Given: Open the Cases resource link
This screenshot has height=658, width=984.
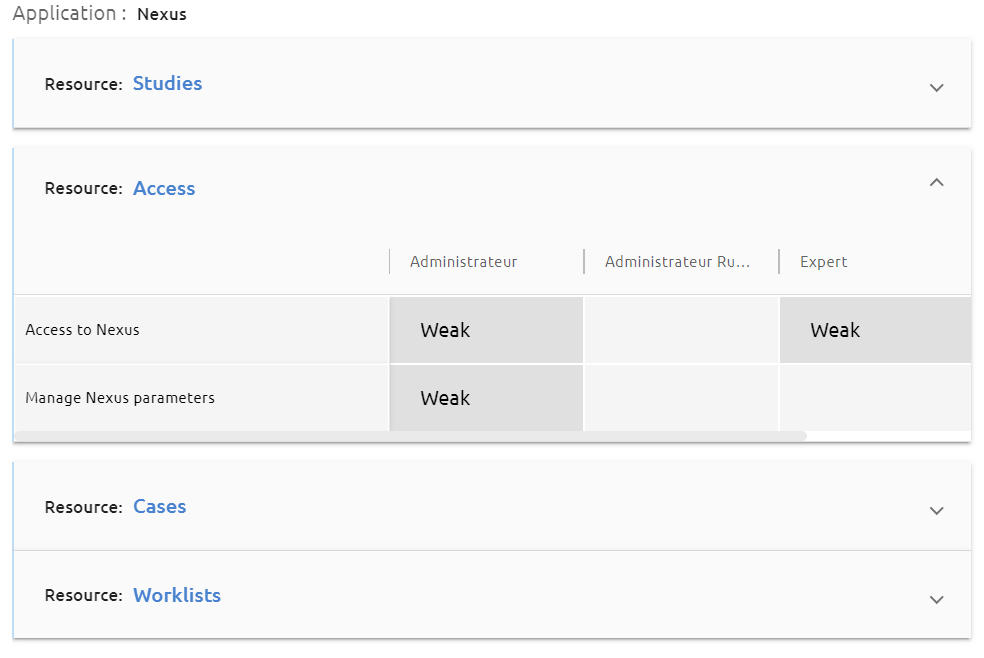Looking at the screenshot, I should point(159,506).
